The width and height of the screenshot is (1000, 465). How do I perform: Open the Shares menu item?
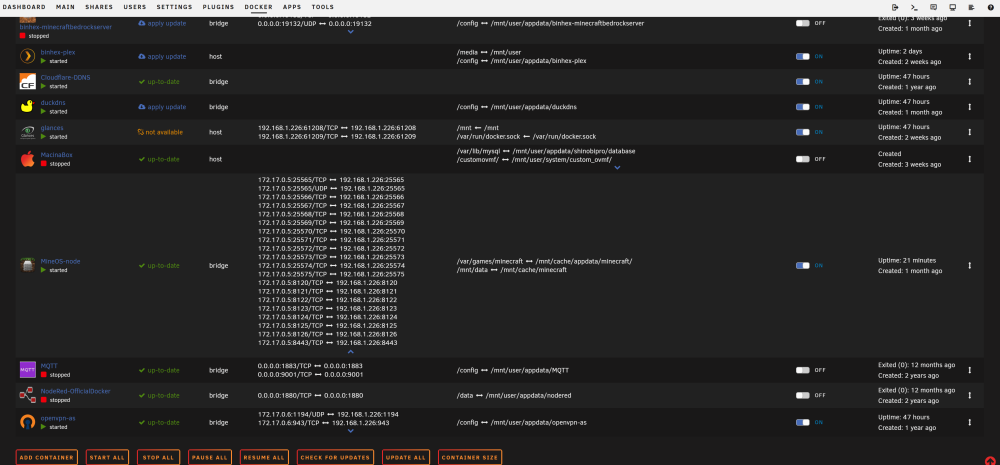[99, 7]
